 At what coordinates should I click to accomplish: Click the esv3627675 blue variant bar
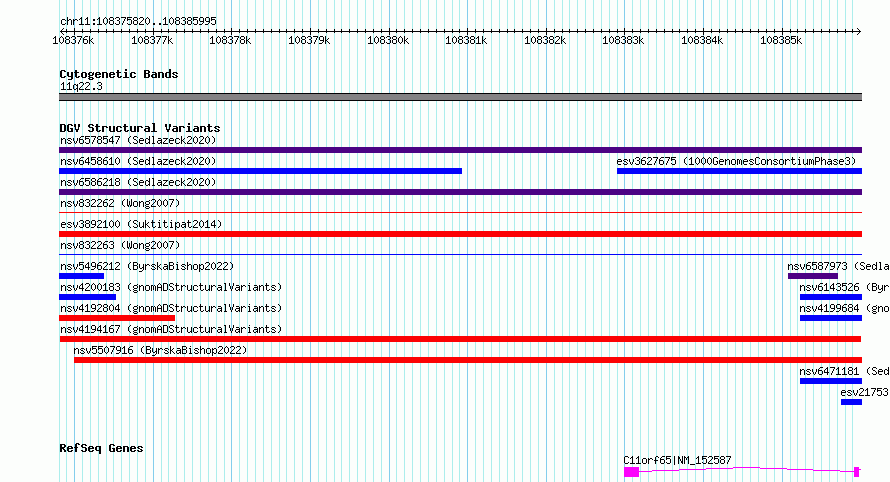pyautogui.click(x=740, y=171)
